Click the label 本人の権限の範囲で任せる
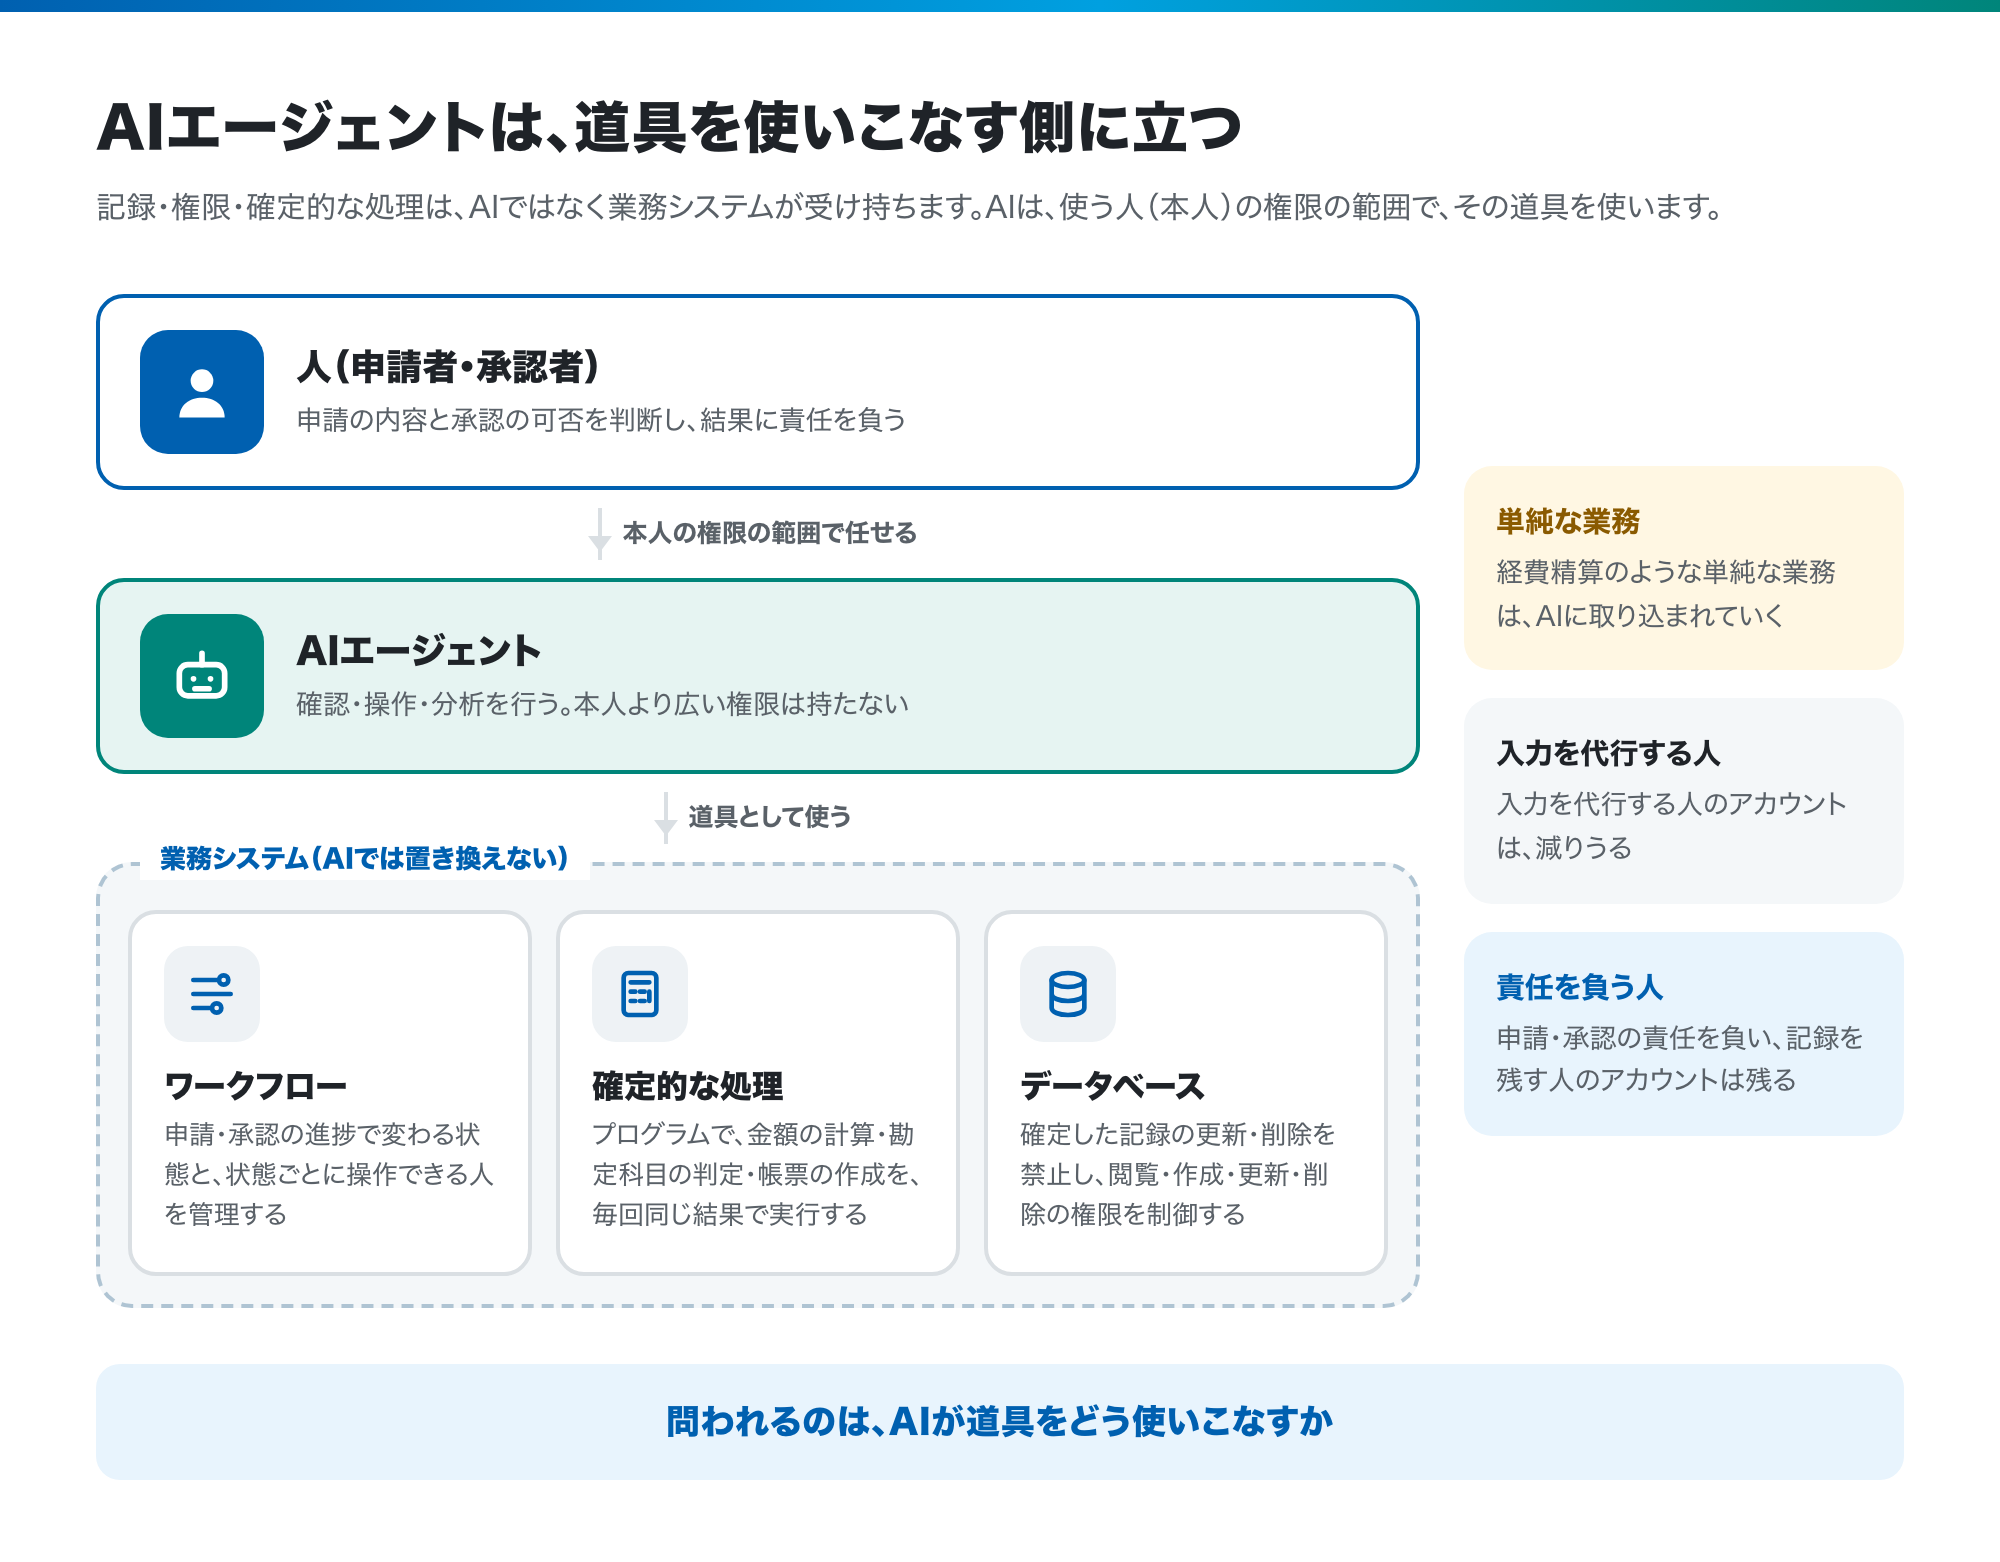 tap(770, 533)
